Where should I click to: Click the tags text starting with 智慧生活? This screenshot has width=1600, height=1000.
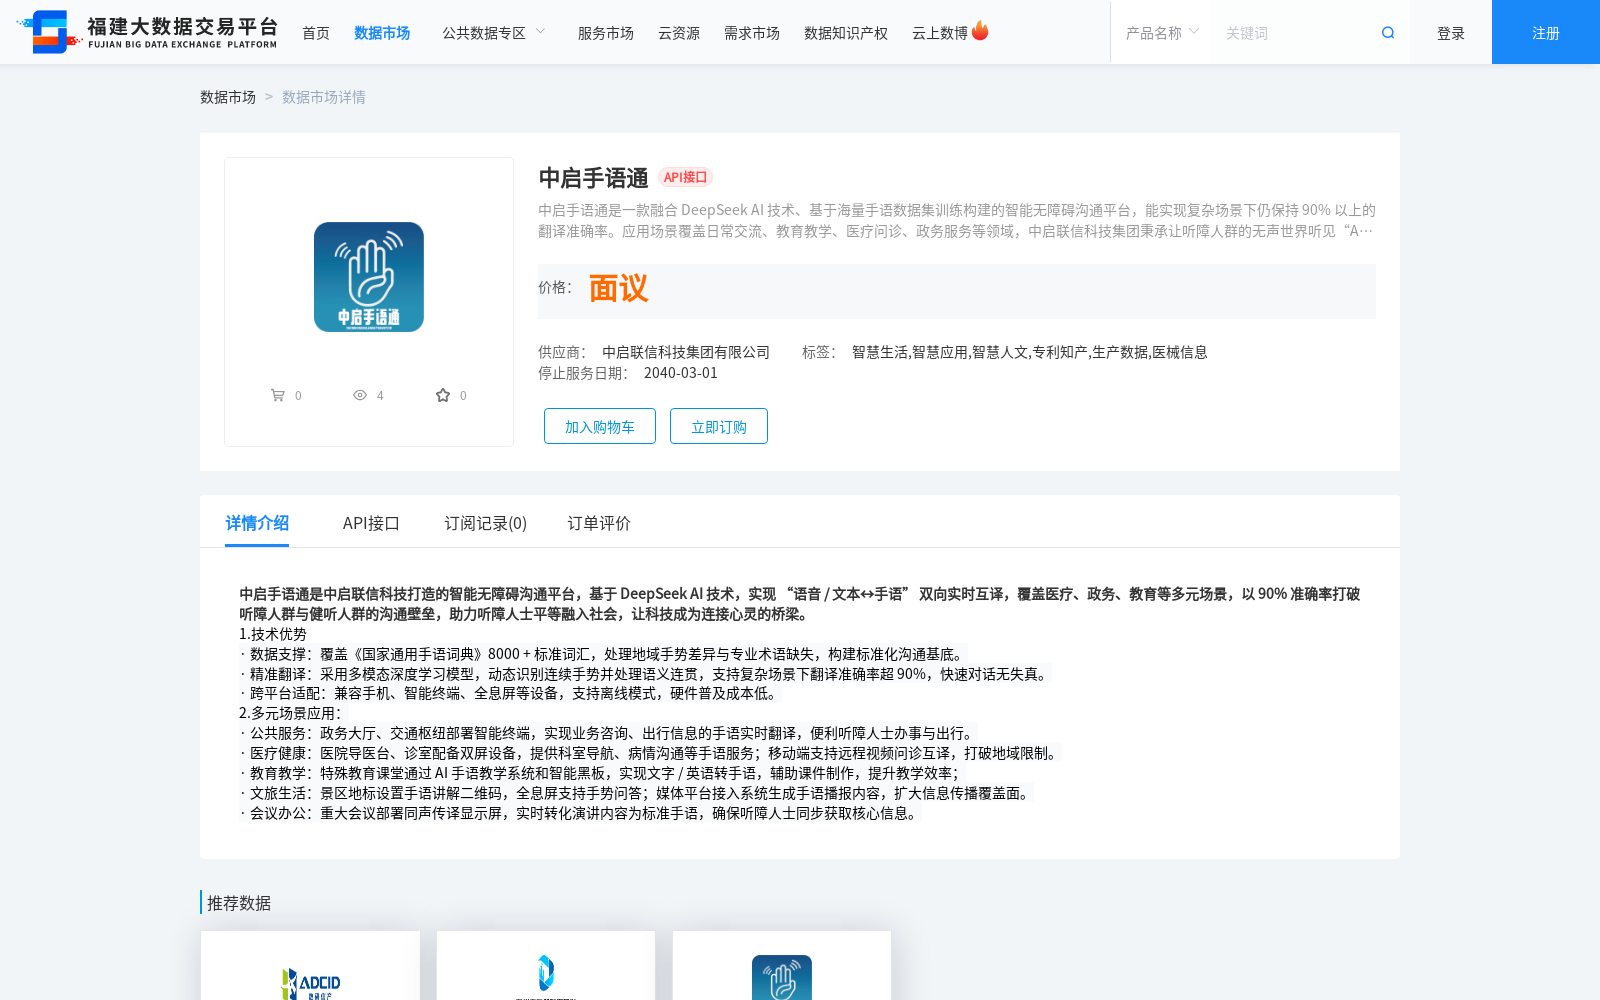pyautogui.click(x=1030, y=352)
